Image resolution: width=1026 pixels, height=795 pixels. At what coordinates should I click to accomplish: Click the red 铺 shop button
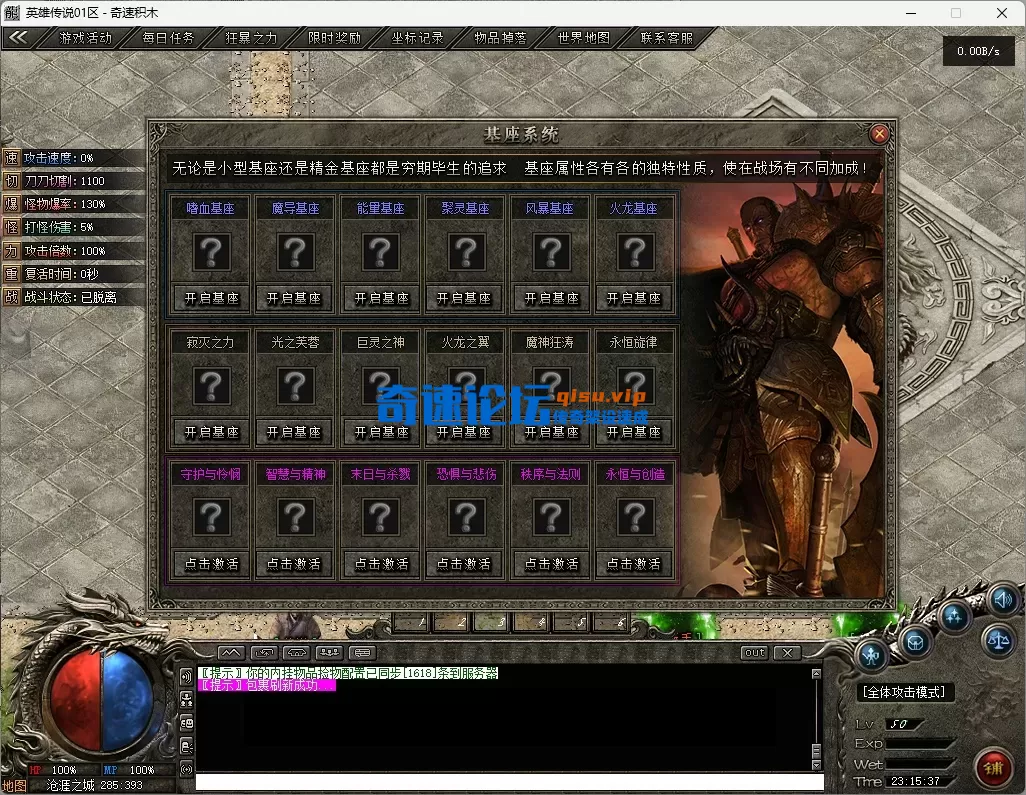tap(994, 768)
